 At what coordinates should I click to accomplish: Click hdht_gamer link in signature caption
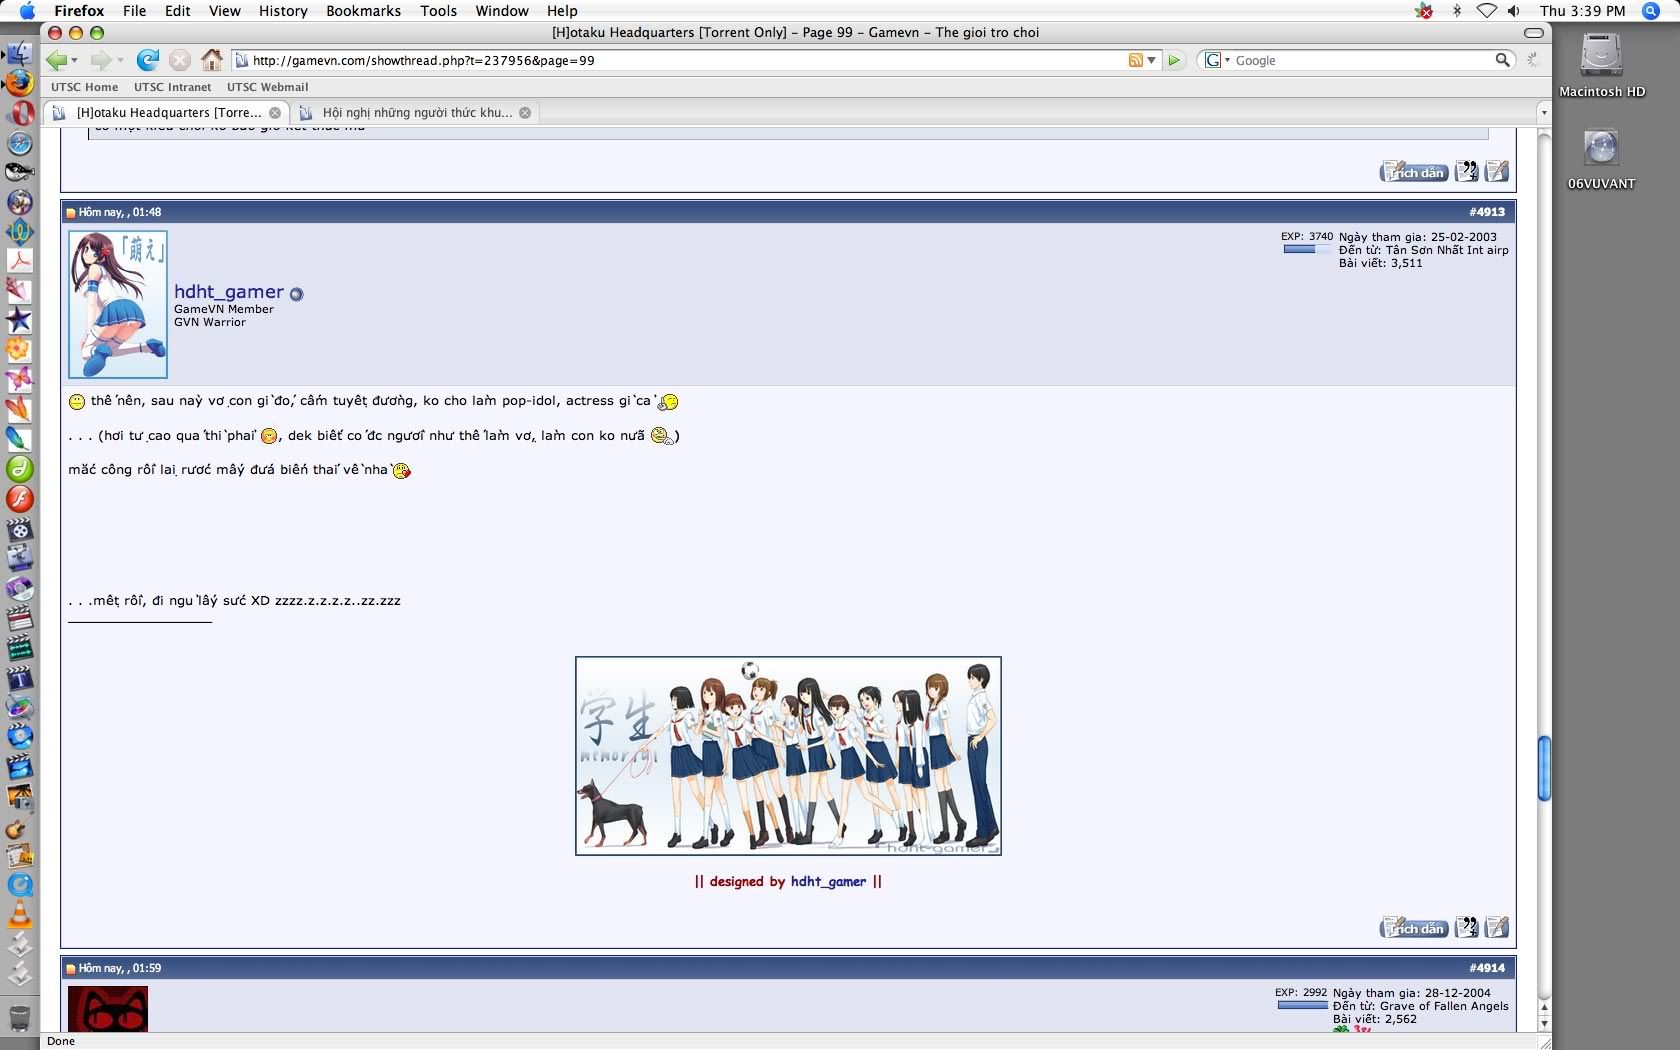828,881
